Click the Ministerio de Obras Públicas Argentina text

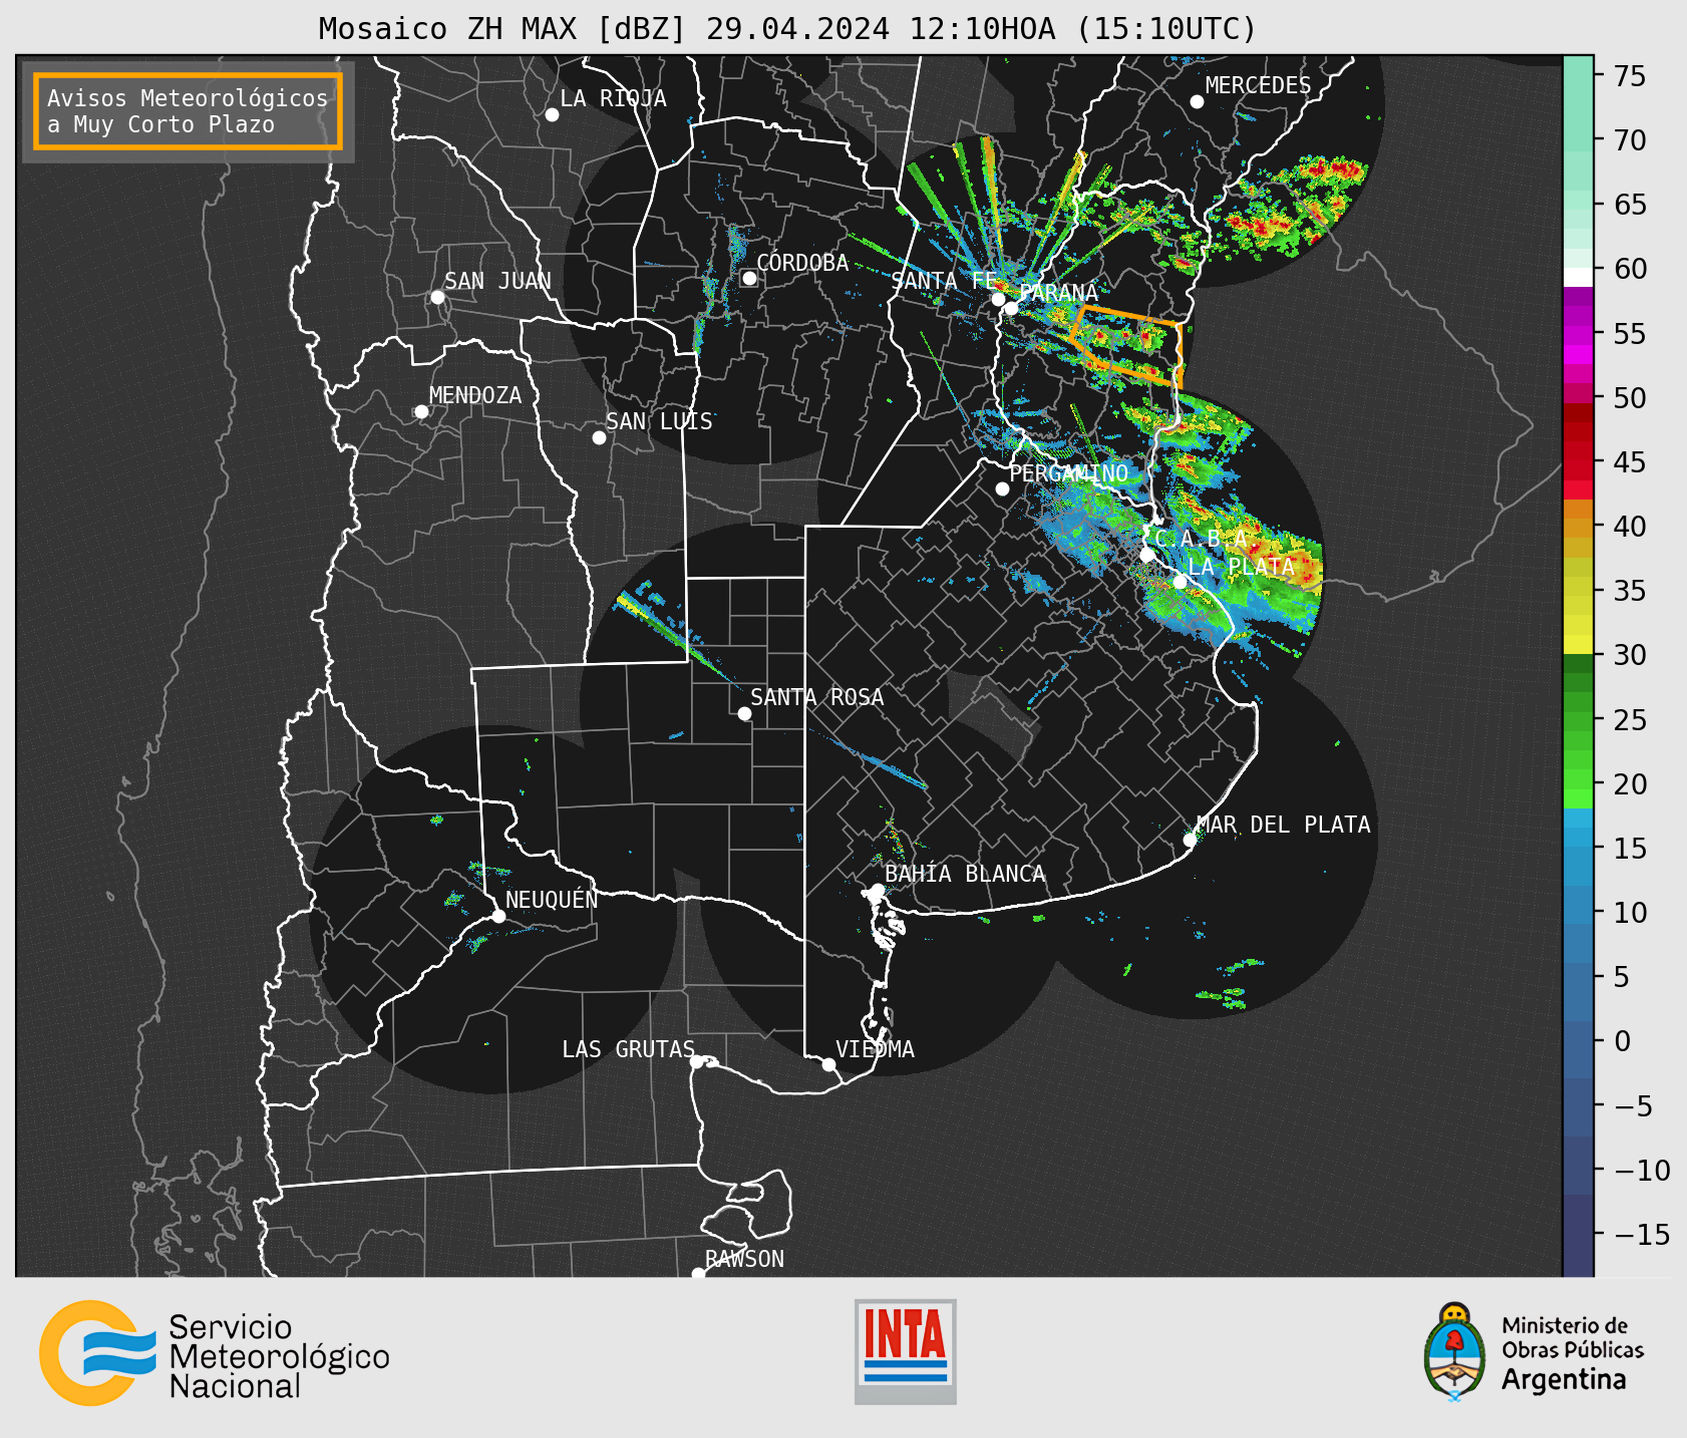coord(1572,1352)
